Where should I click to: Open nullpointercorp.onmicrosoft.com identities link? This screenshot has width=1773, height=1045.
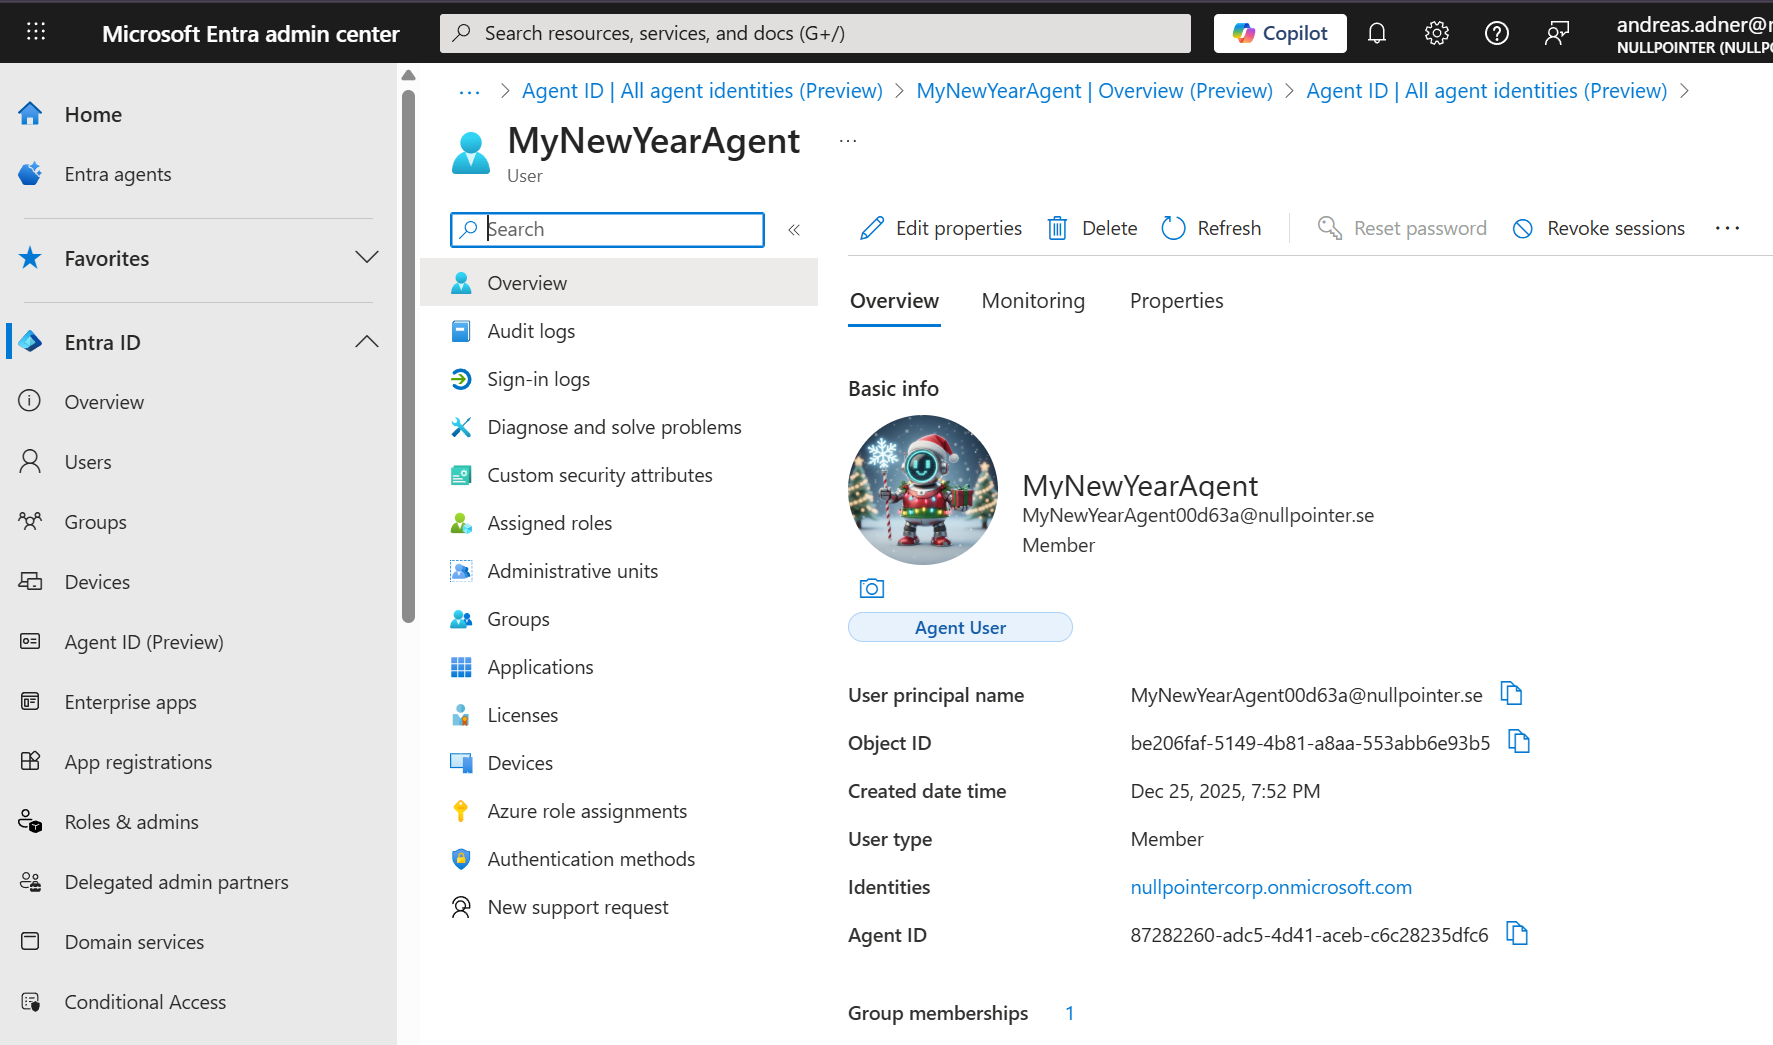(1271, 887)
